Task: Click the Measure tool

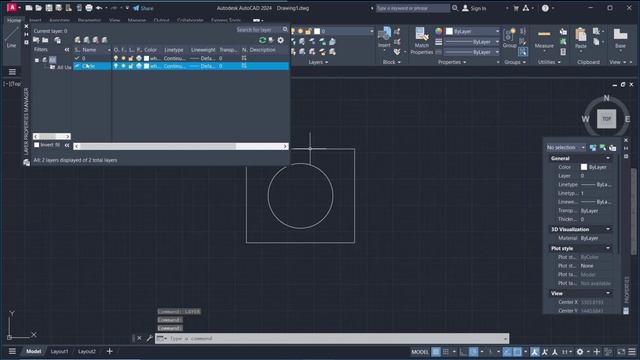Action: tap(544, 39)
